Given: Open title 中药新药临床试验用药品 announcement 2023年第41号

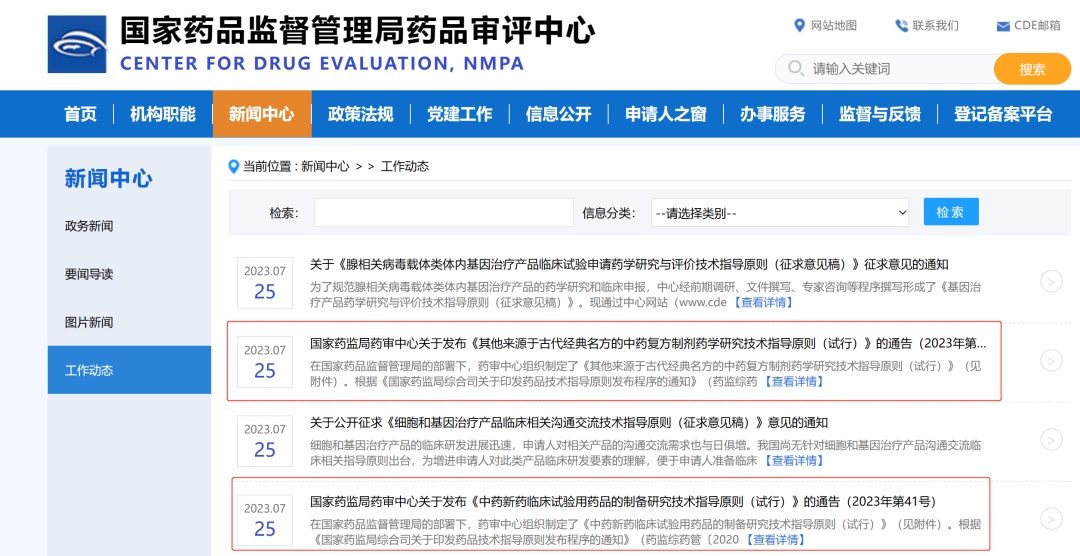Looking at the screenshot, I should tap(623, 502).
